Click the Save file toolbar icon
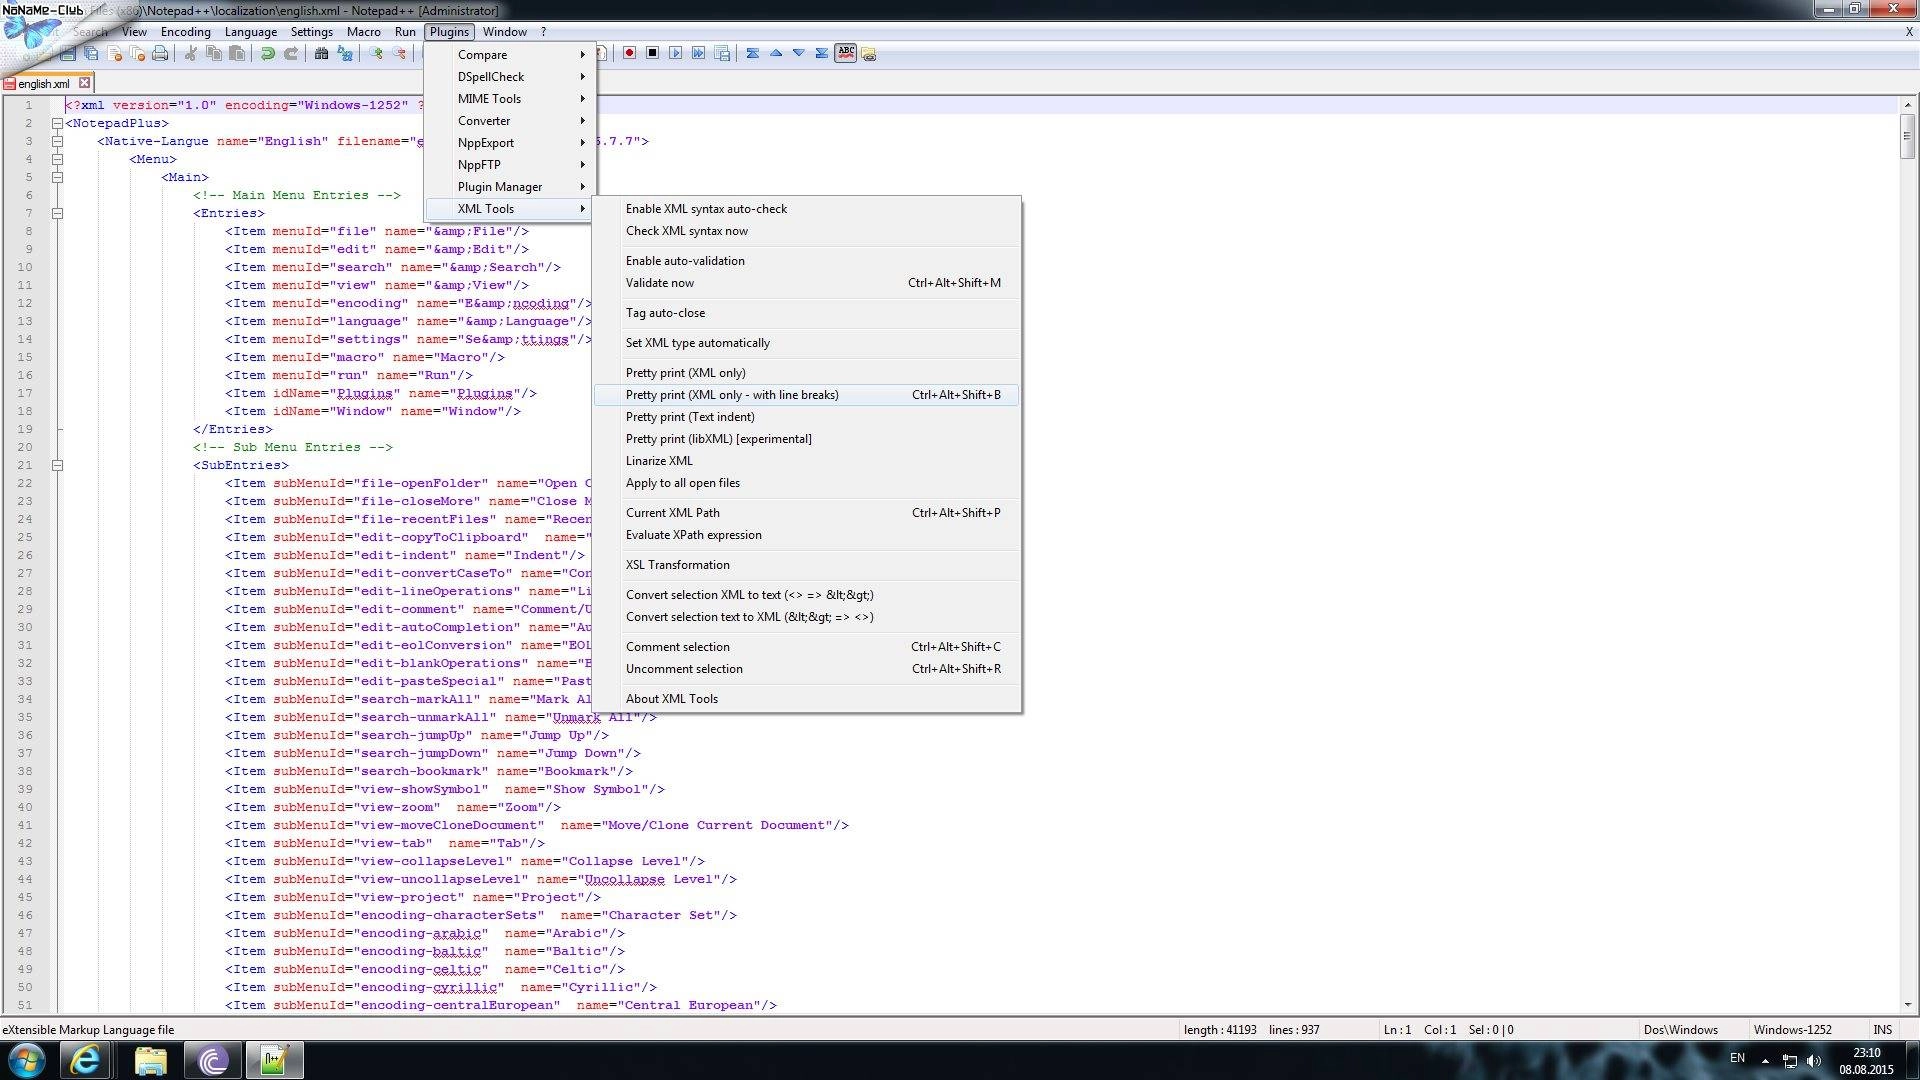The height and width of the screenshot is (1080, 1920). [x=68, y=53]
